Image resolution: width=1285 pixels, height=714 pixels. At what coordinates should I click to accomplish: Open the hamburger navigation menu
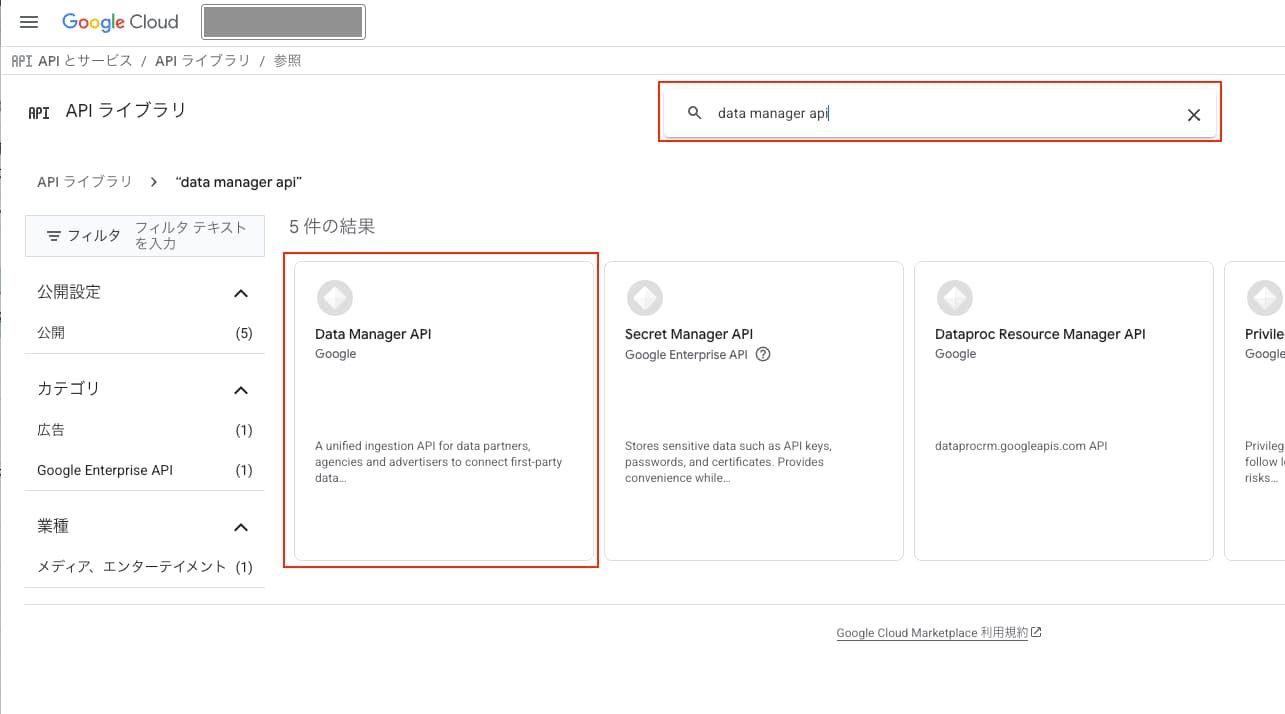[x=29, y=22]
